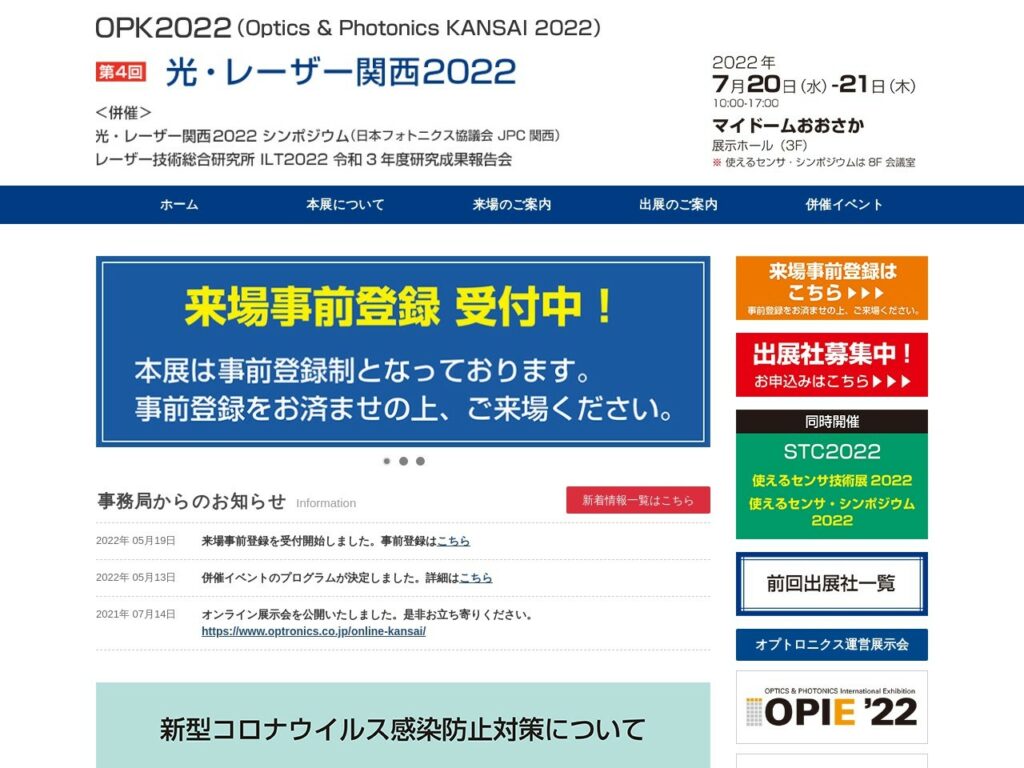
Task: Click the OPIE '22 exhibition logo
Action: 831,707
